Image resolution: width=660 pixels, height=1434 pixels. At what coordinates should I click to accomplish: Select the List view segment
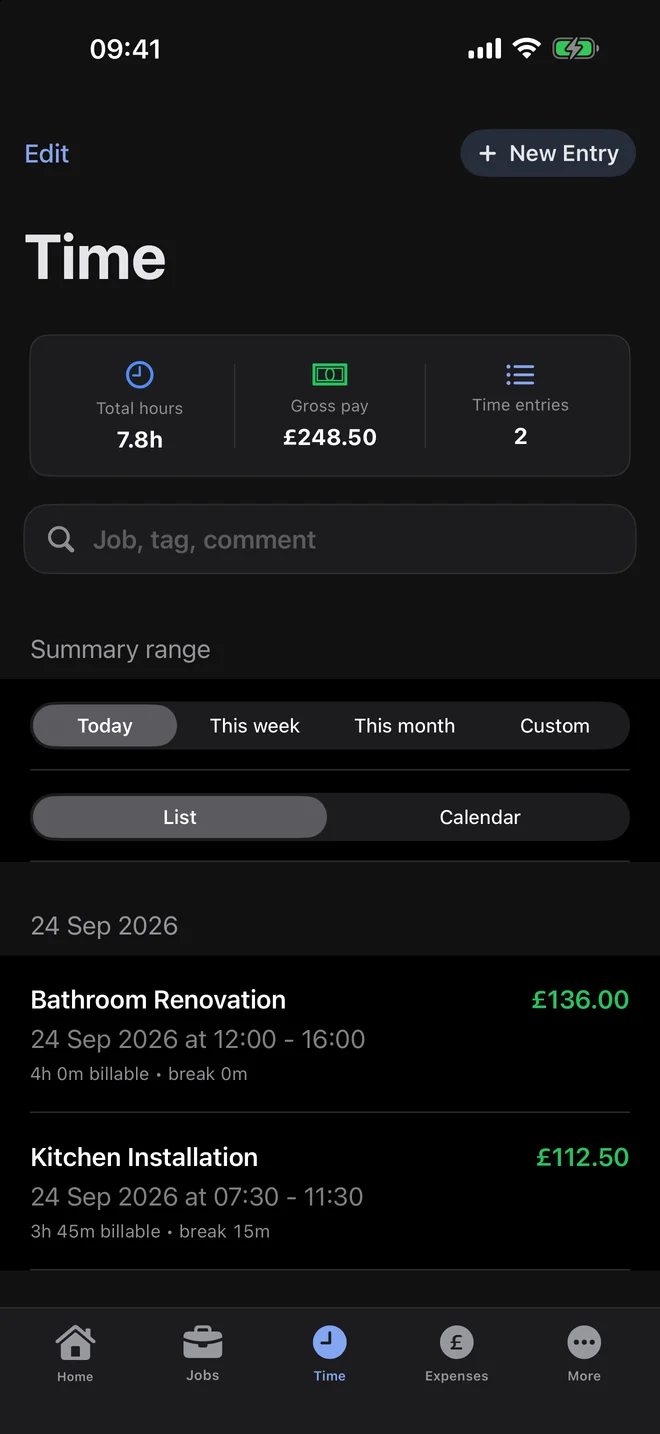(x=180, y=817)
